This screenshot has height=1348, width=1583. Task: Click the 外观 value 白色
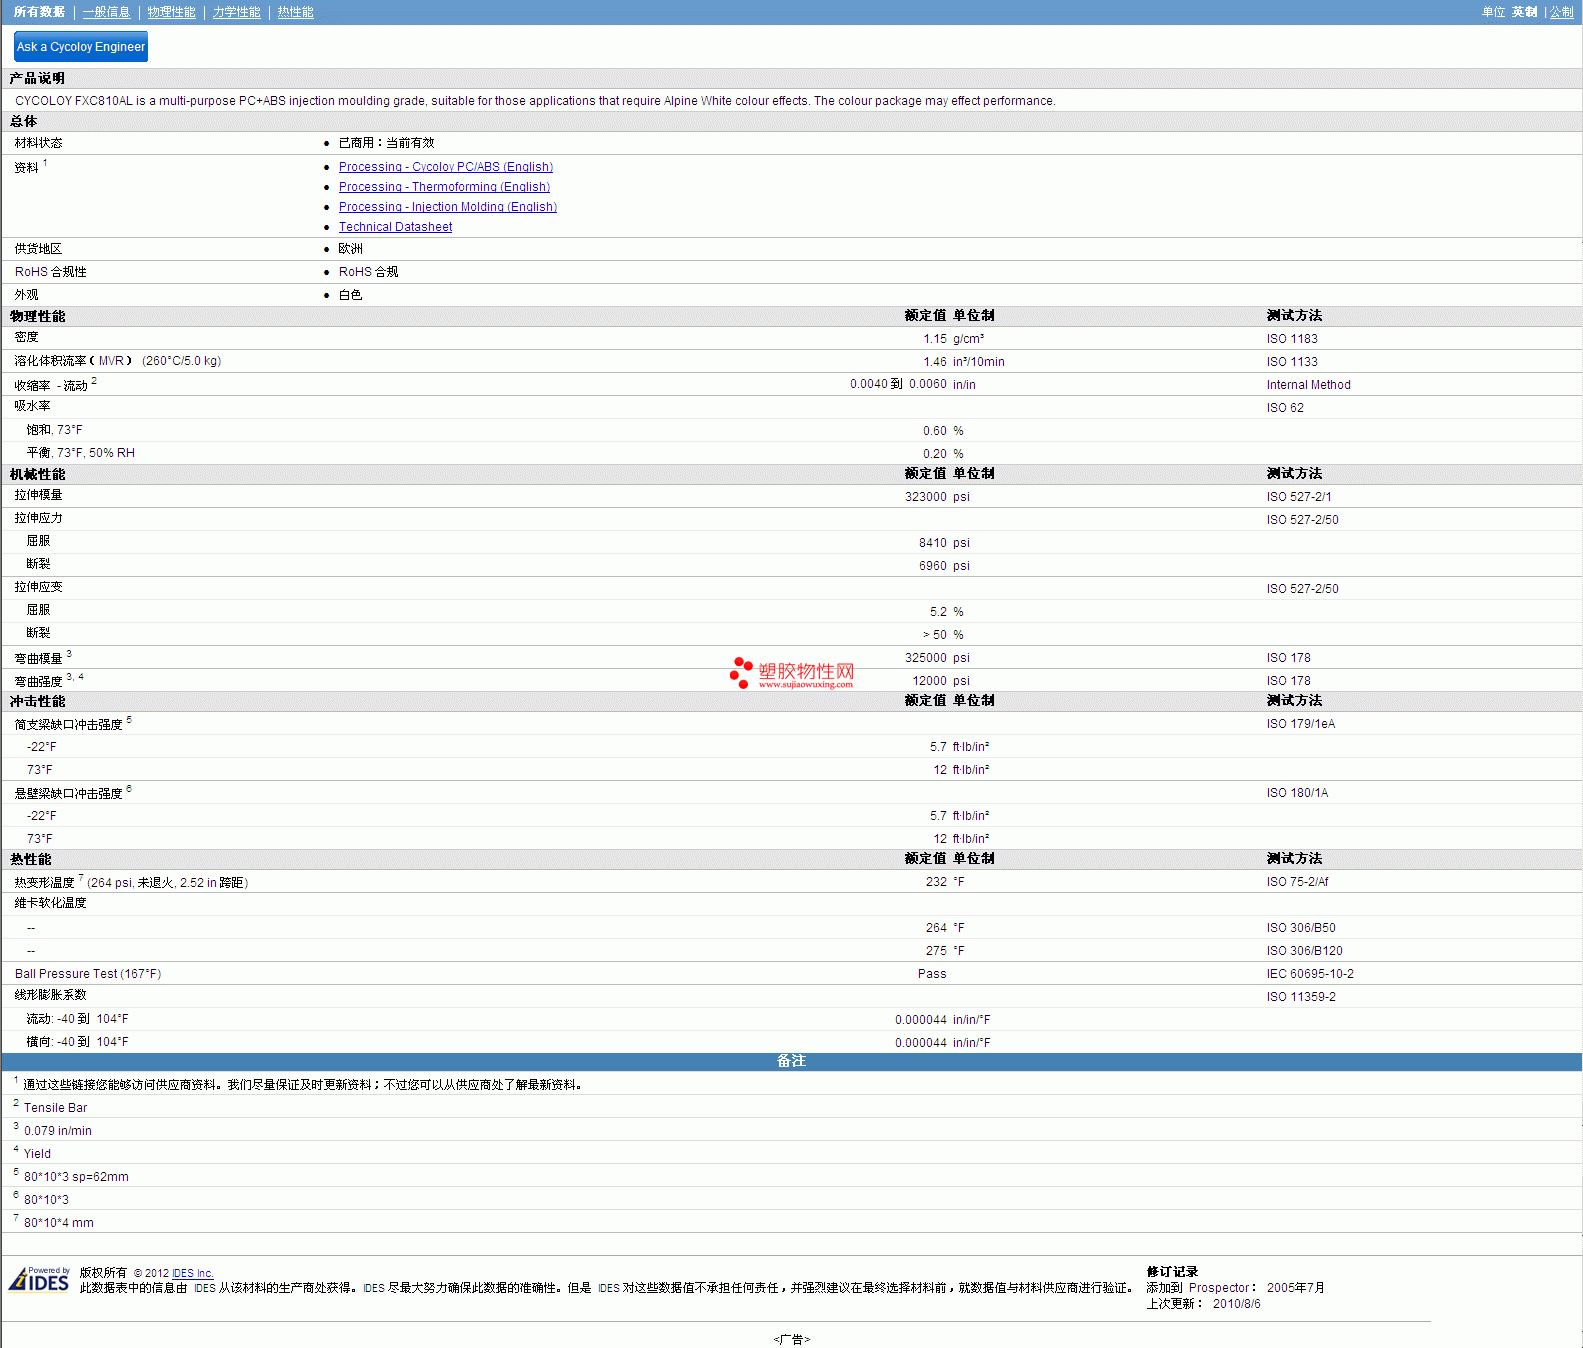[350, 295]
